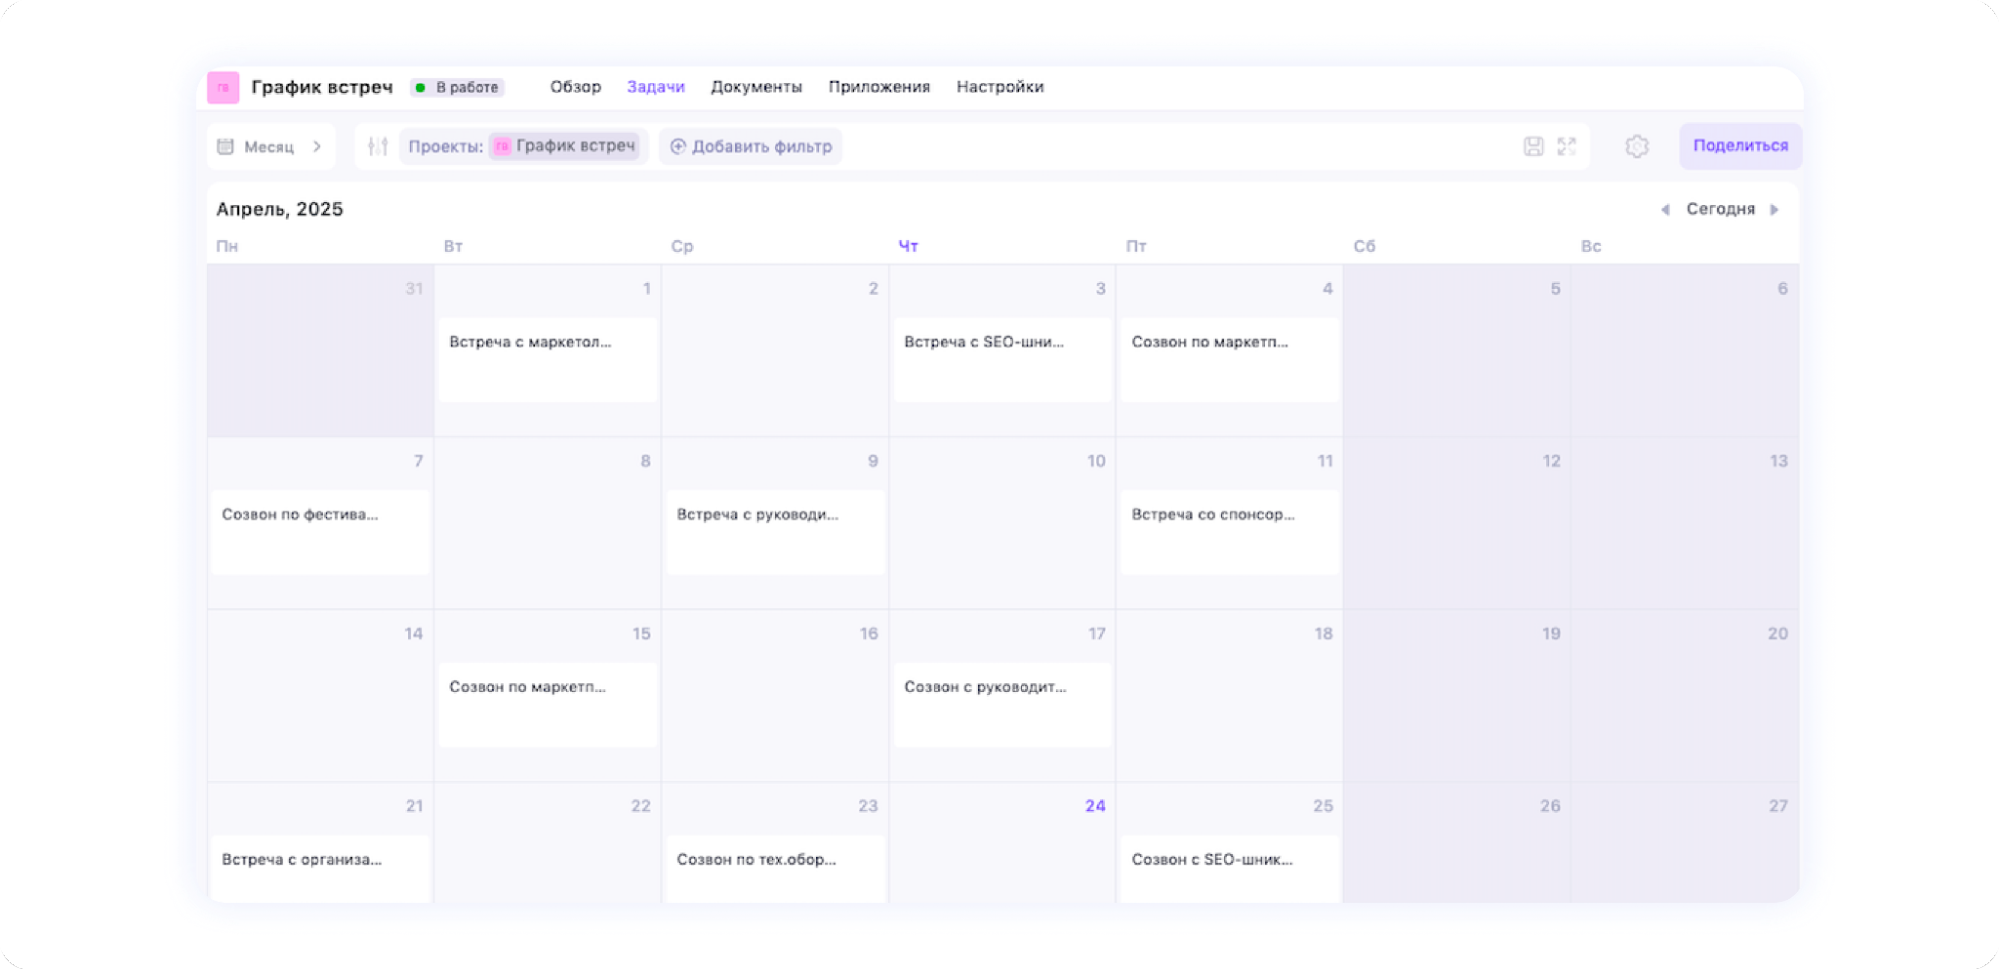Open the В работе status dropdown
The image size is (1999, 970).
coord(458,88)
